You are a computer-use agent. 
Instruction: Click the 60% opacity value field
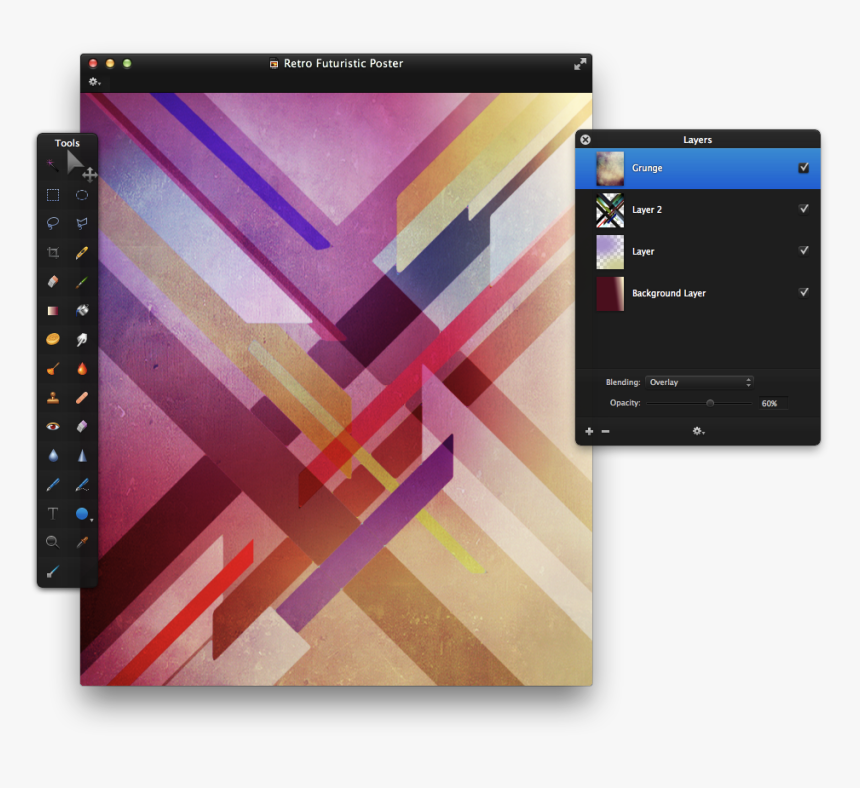770,403
